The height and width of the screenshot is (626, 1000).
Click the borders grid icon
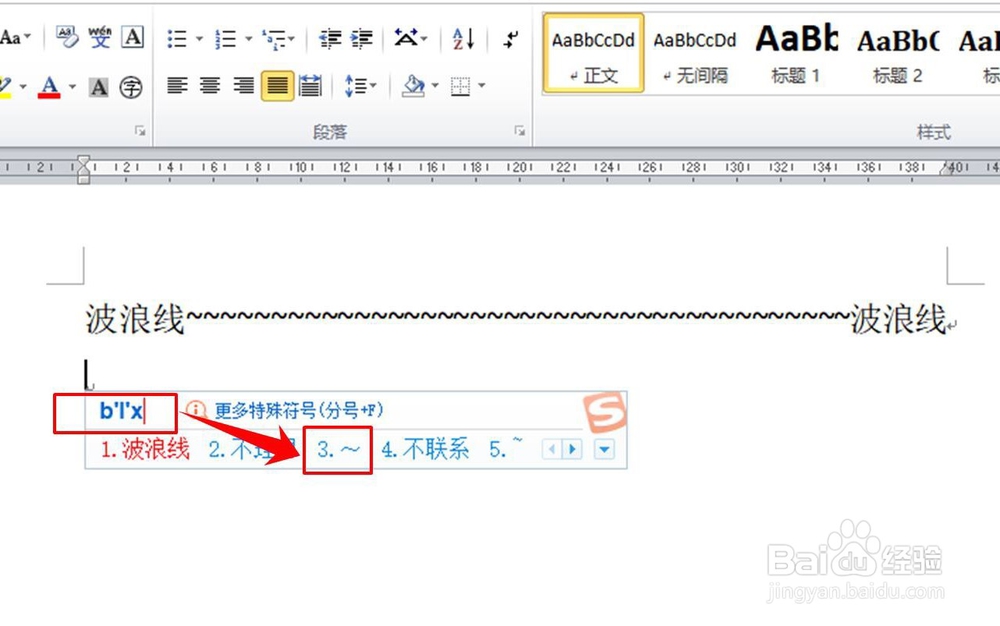[x=460, y=85]
